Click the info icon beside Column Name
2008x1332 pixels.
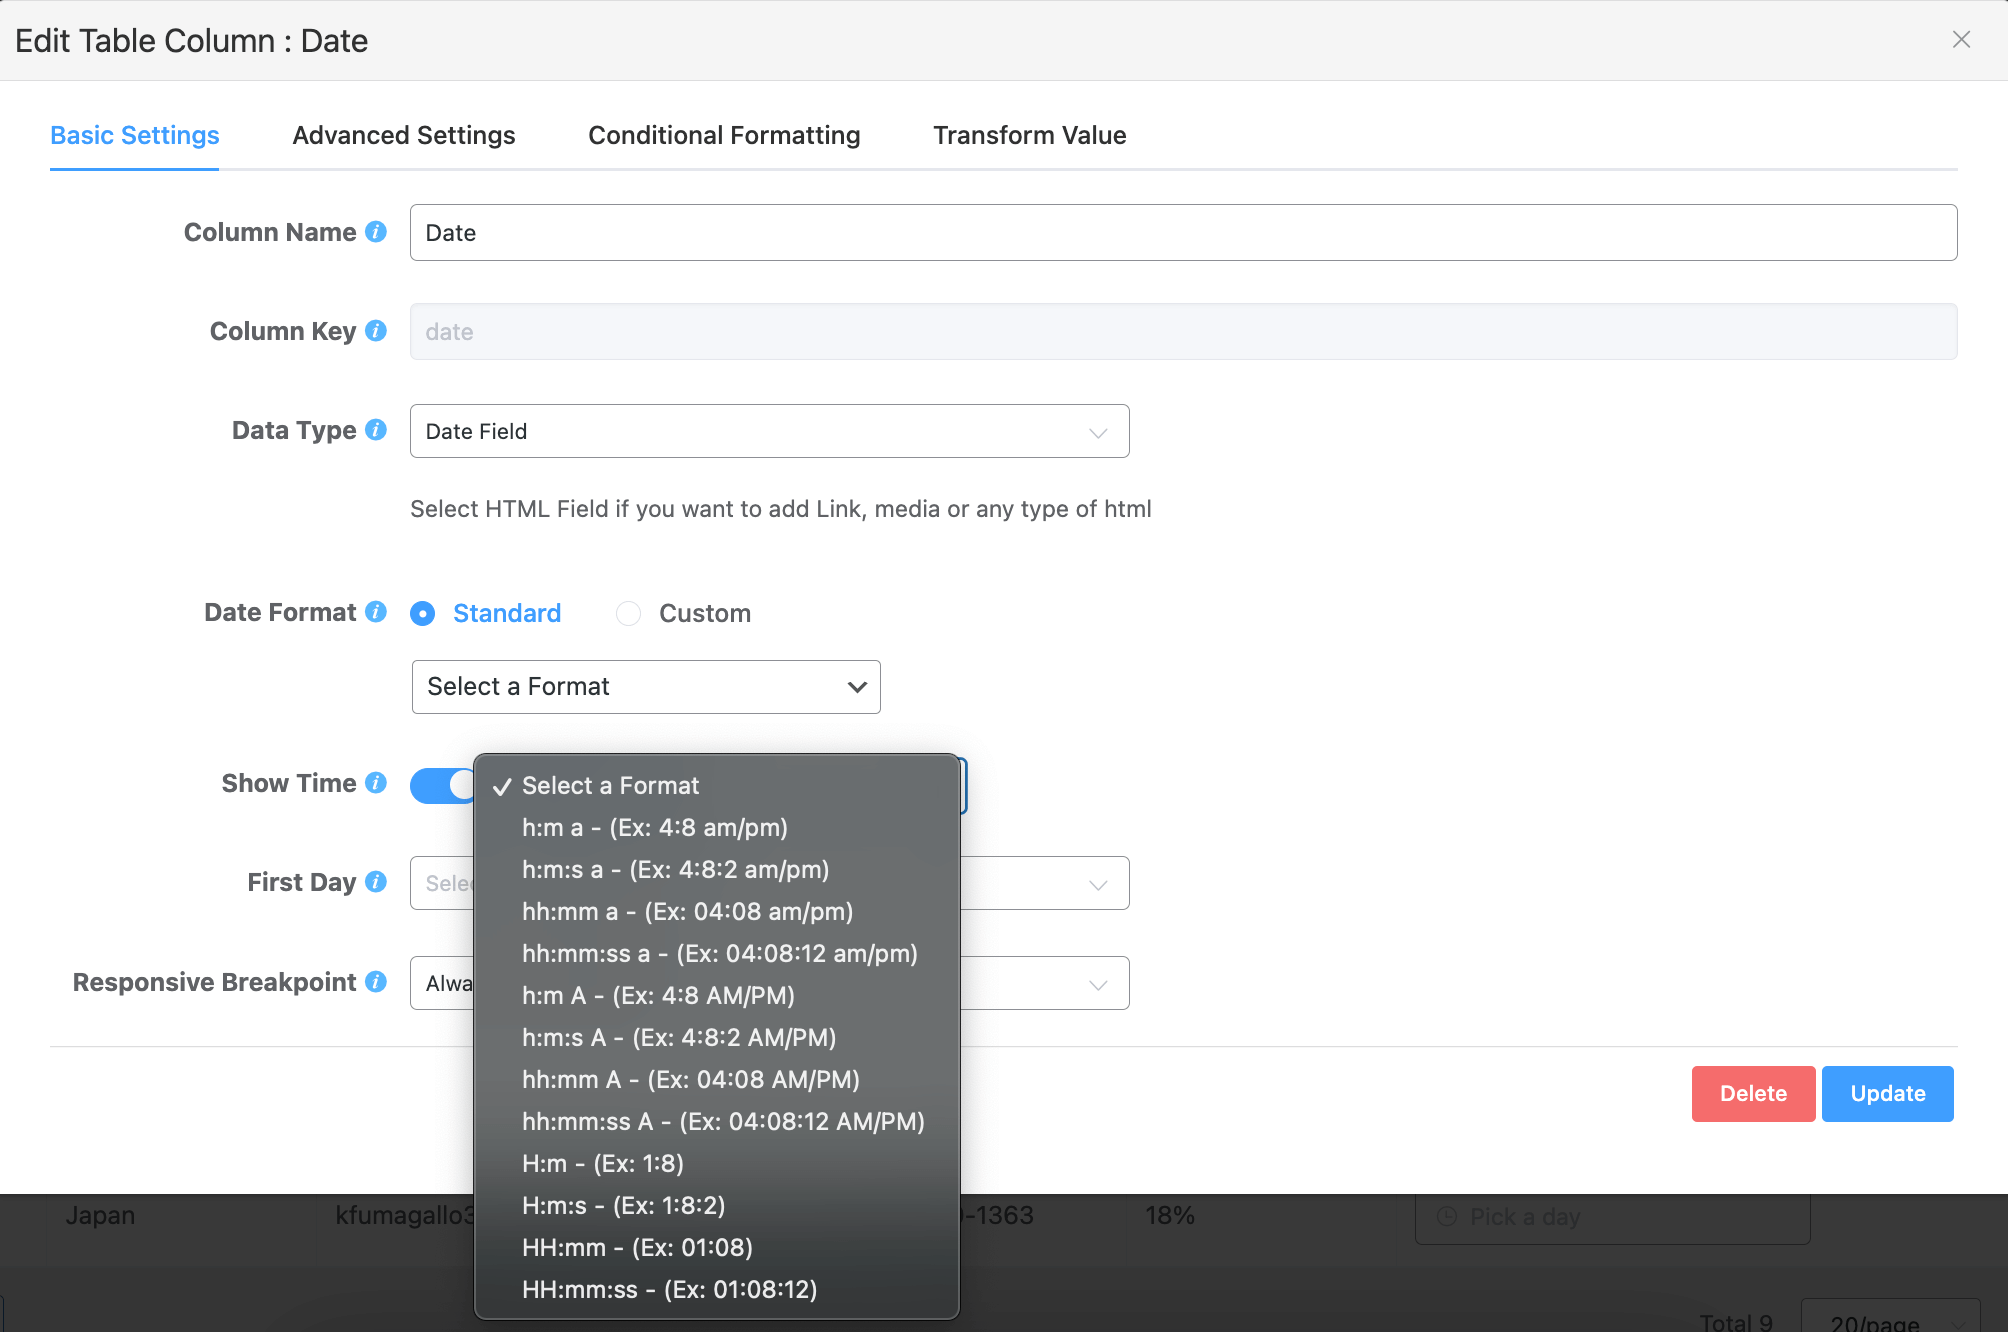tap(376, 232)
